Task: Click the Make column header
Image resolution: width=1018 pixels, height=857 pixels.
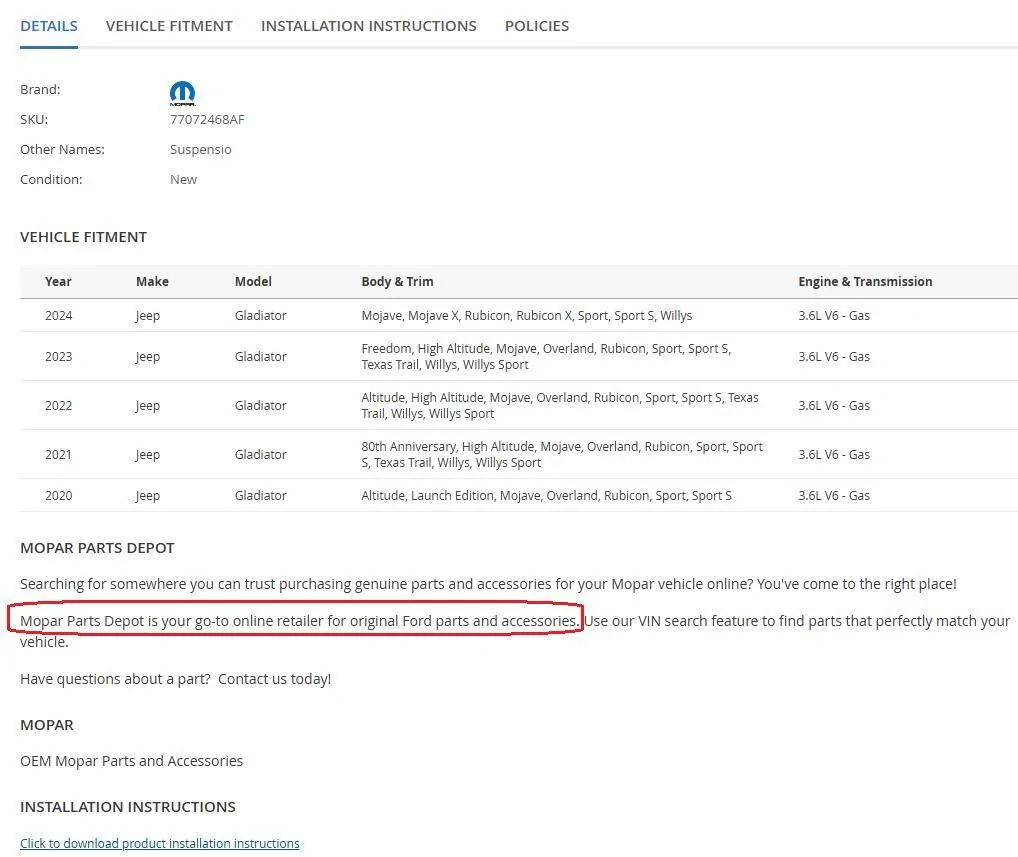Action: [x=153, y=281]
